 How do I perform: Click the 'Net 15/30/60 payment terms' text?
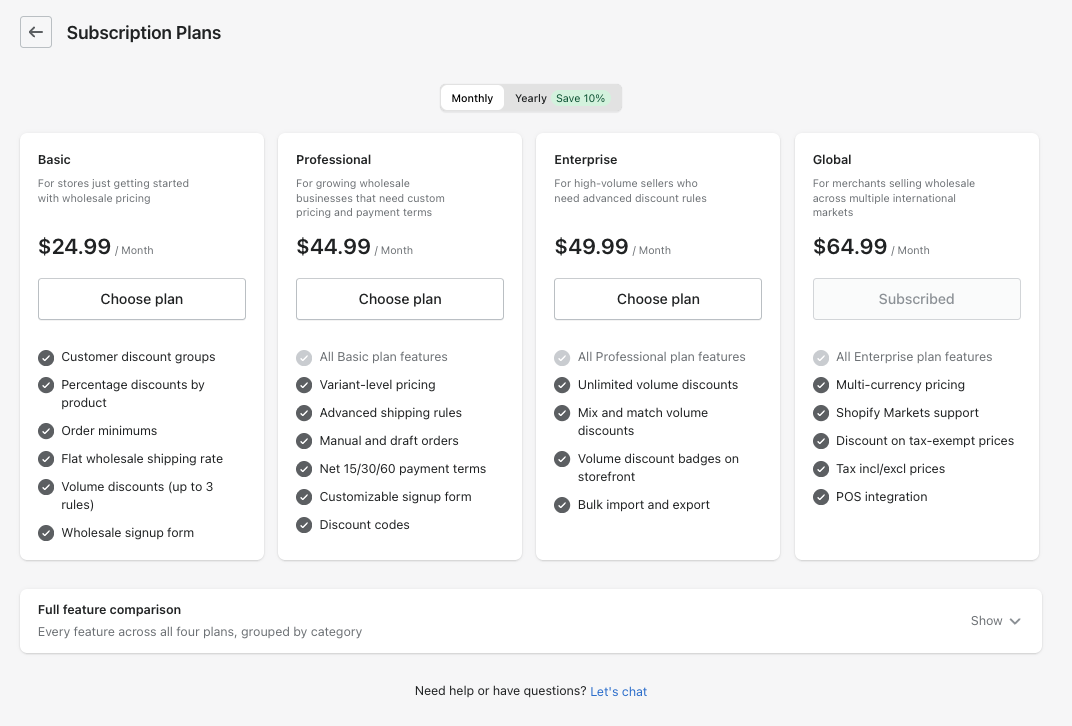click(x=403, y=469)
